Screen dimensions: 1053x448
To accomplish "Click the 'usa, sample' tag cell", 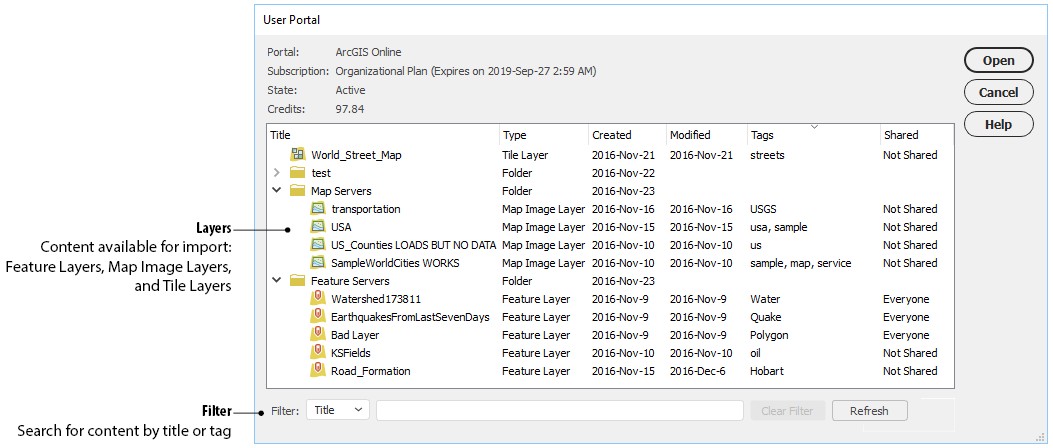I will (778, 227).
